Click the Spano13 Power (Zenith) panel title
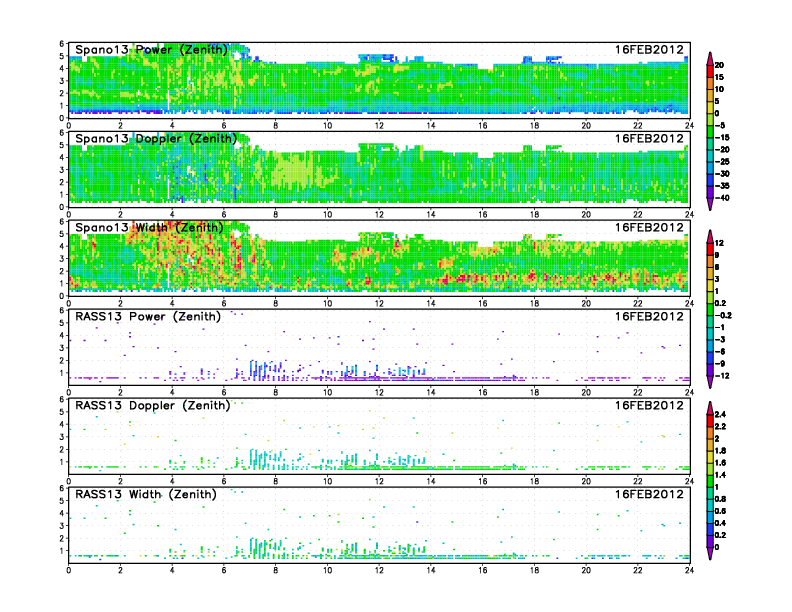Screen dimensions: 792x612 tap(151, 49)
